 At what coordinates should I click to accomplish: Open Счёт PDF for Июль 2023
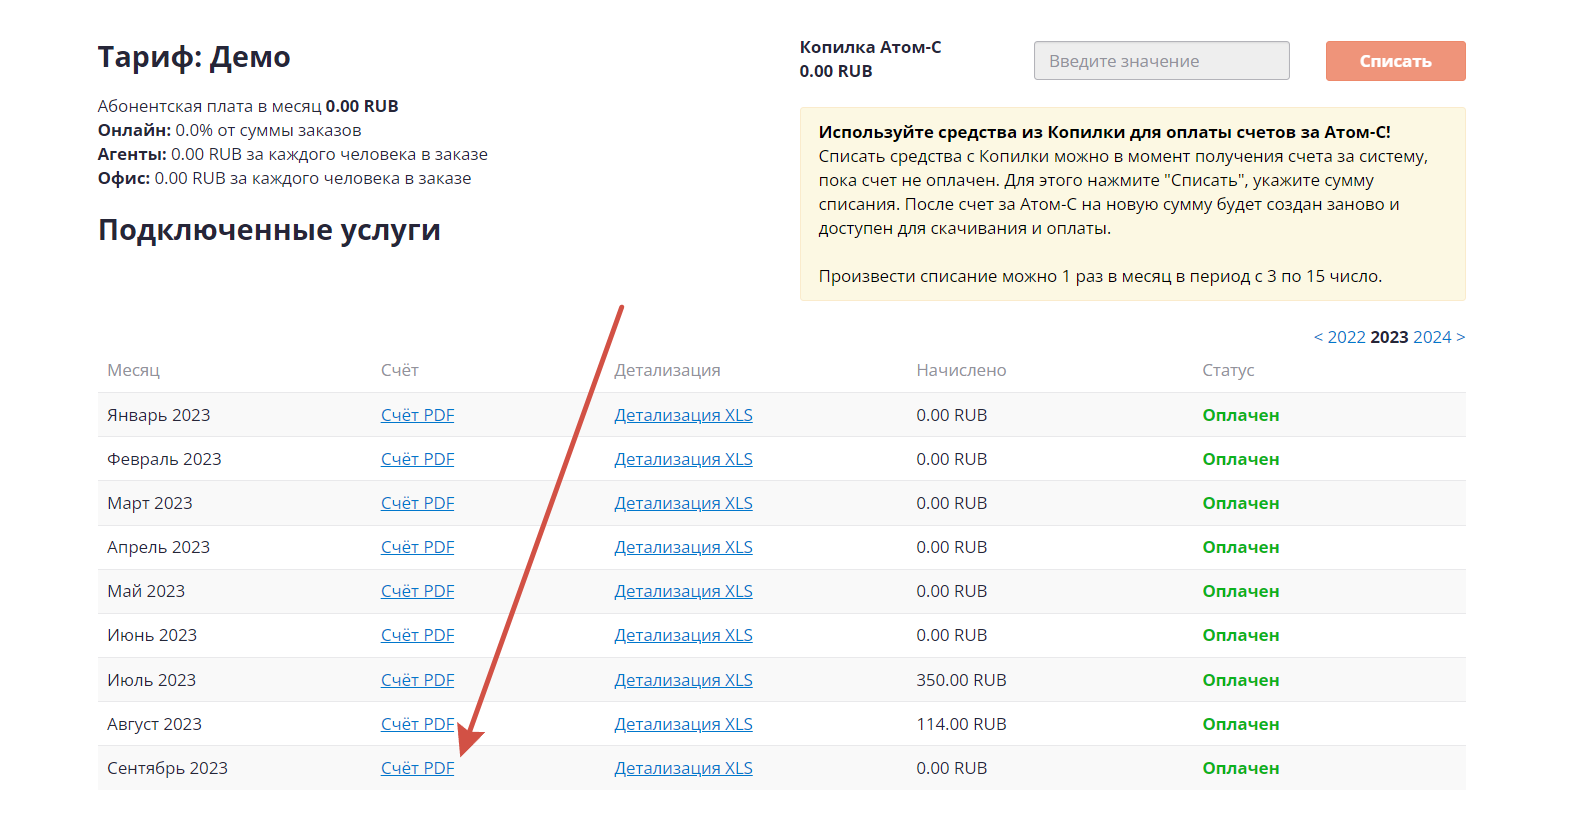point(417,680)
